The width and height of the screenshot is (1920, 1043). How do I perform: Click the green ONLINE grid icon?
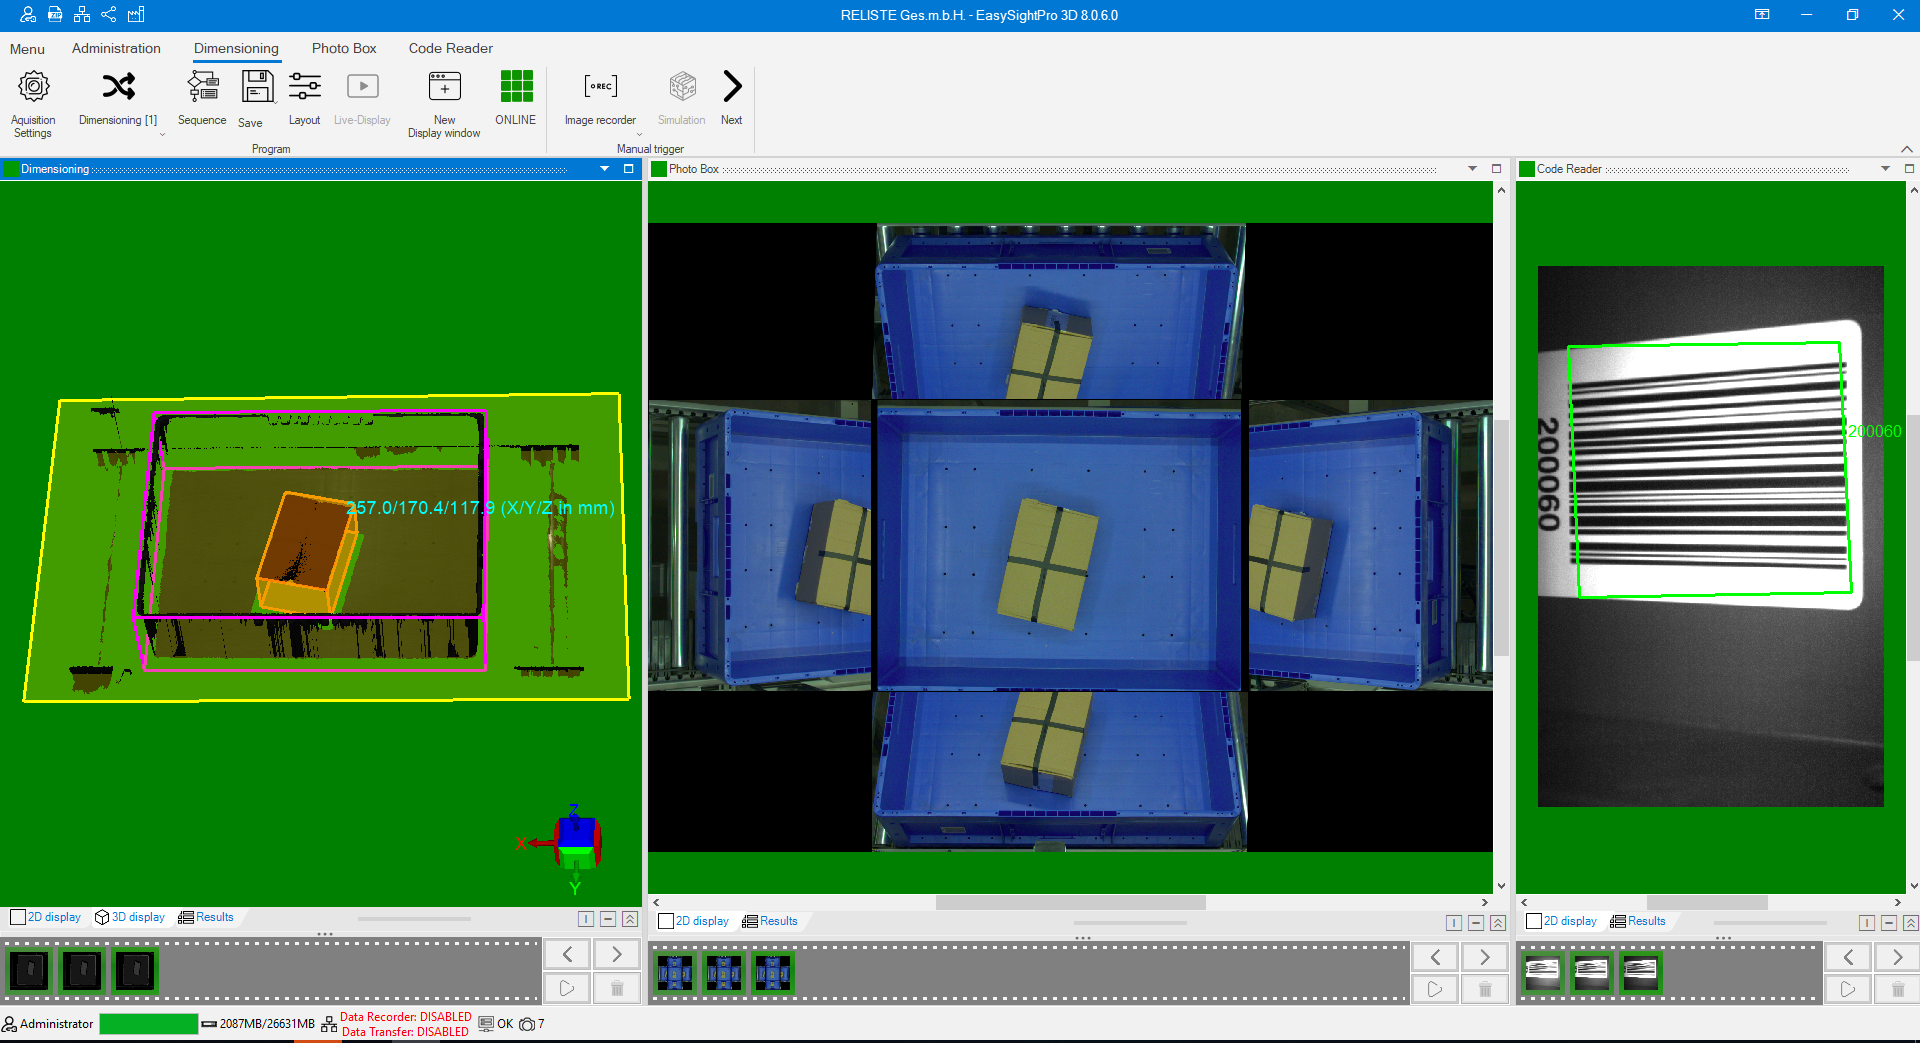point(516,87)
